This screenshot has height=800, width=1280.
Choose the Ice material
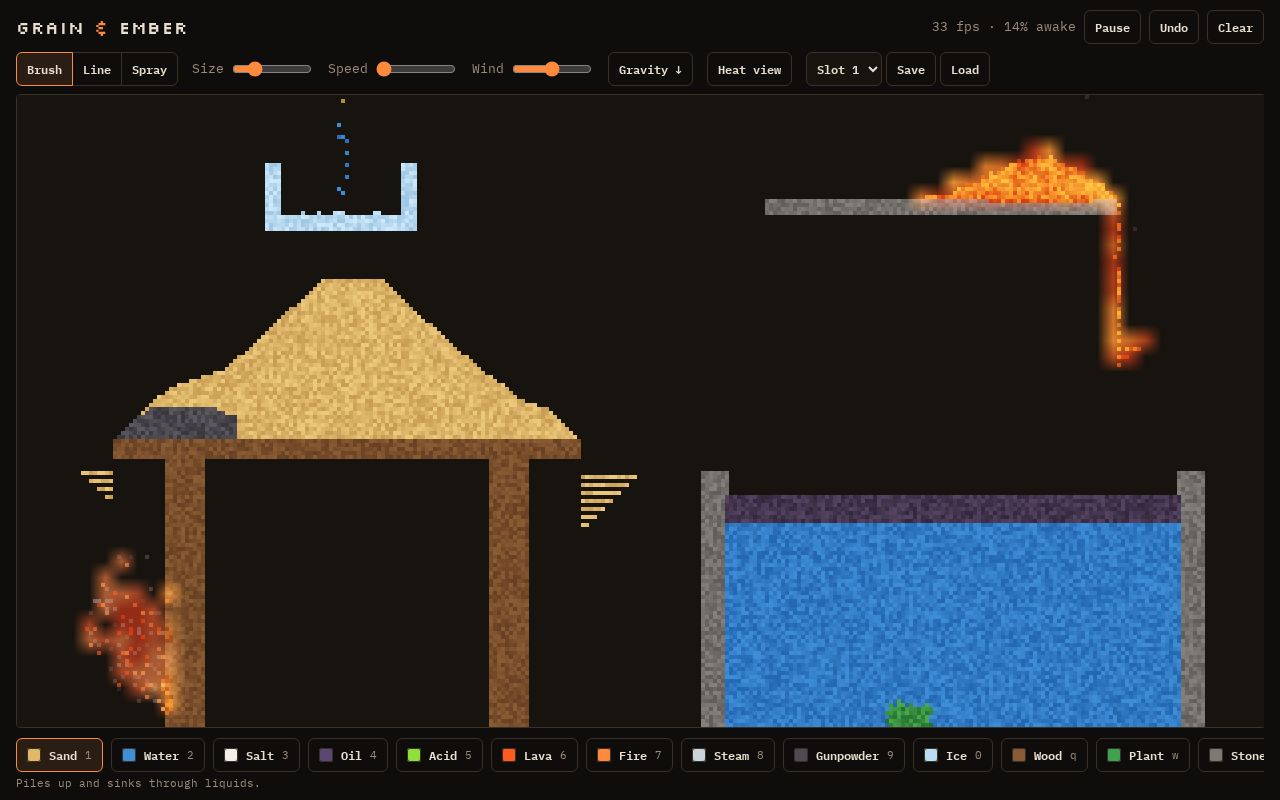(953, 755)
